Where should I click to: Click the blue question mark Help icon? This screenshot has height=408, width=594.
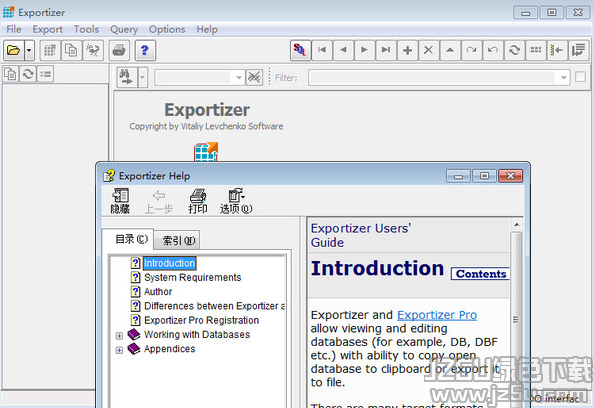point(145,50)
